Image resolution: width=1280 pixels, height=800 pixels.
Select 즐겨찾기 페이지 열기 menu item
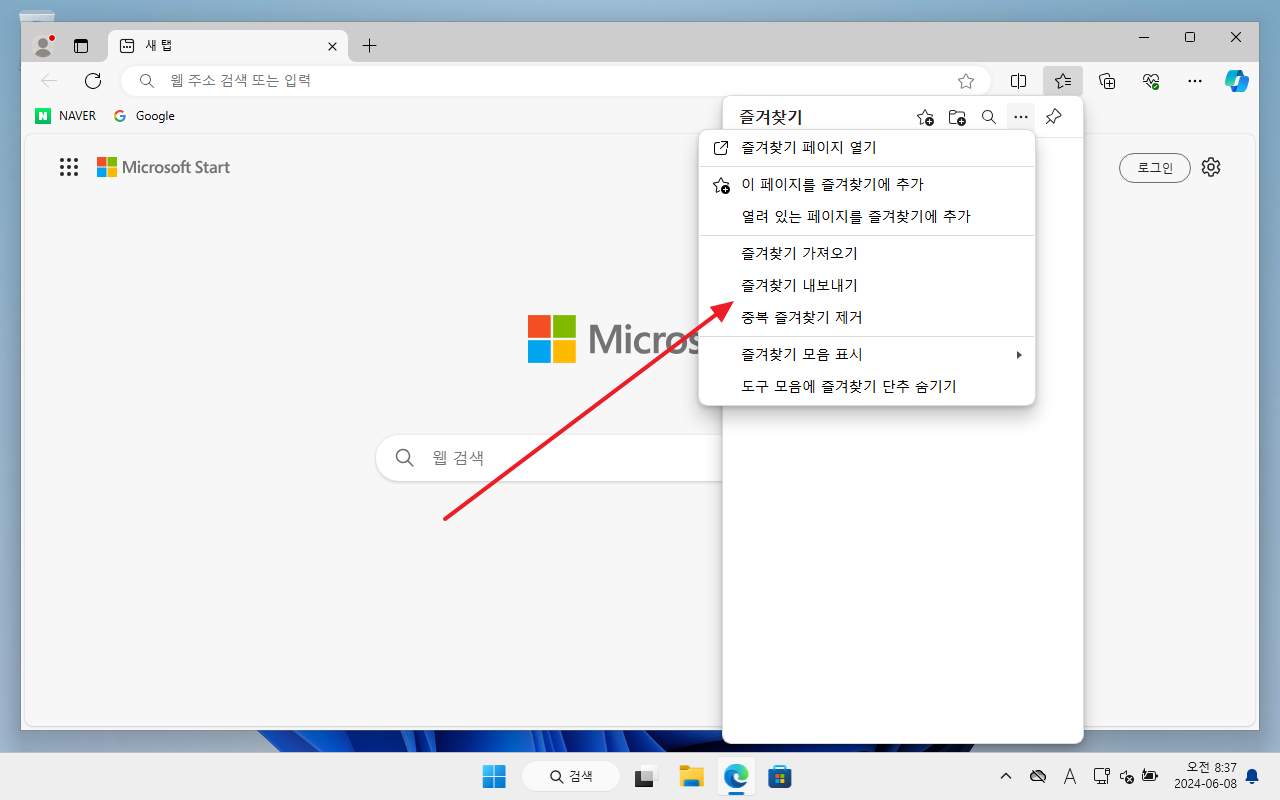tap(867, 148)
